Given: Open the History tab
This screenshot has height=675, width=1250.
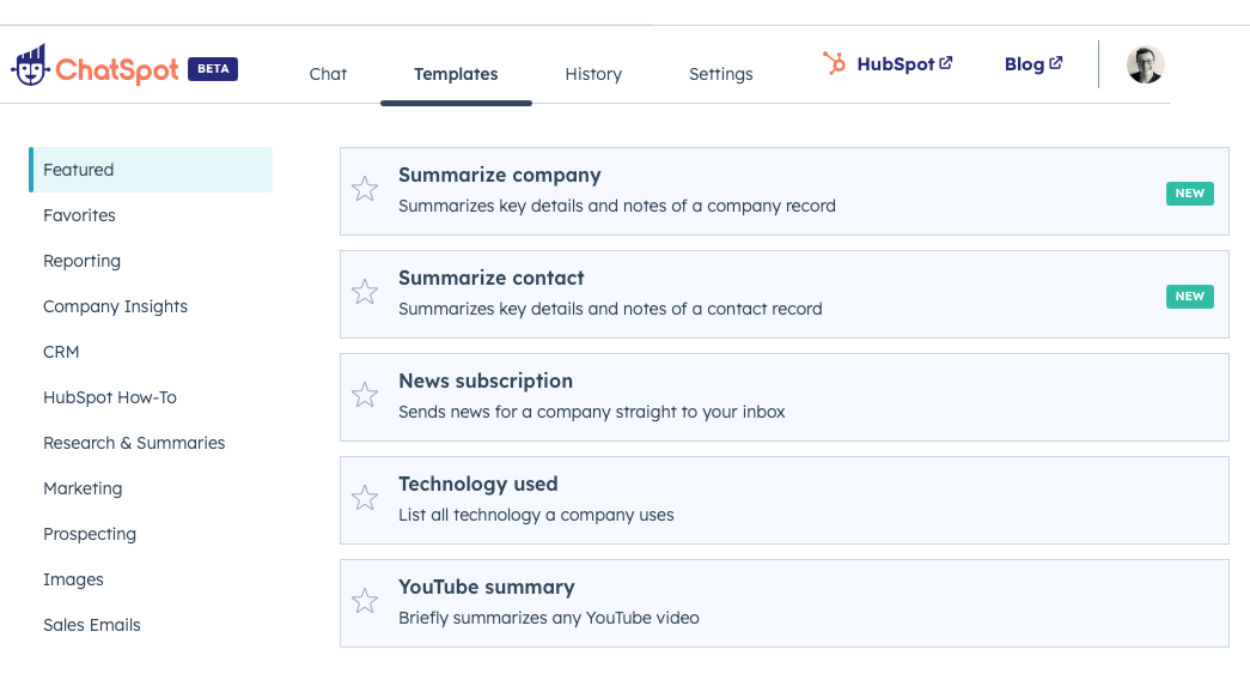Looking at the screenshot, I should point(593,74).
